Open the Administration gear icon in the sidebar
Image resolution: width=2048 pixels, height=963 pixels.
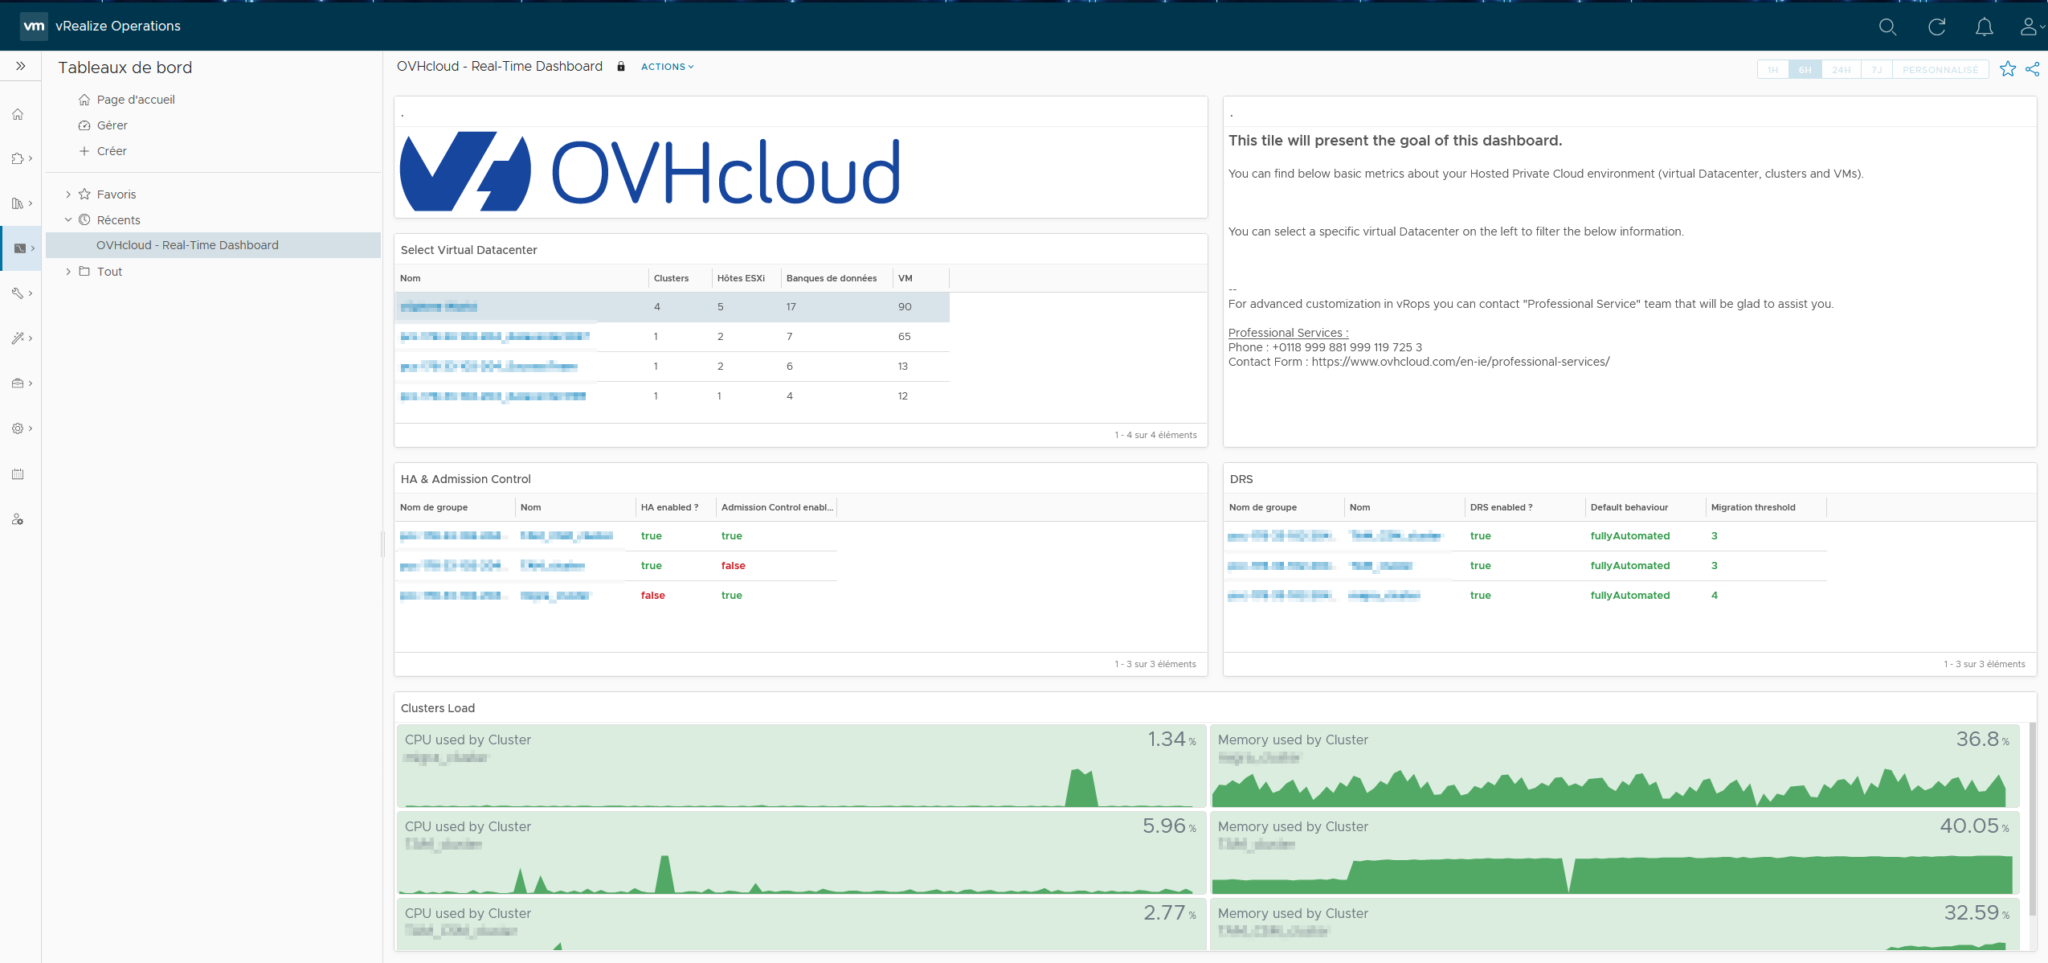pyautogui.click(x=18, y=428)
